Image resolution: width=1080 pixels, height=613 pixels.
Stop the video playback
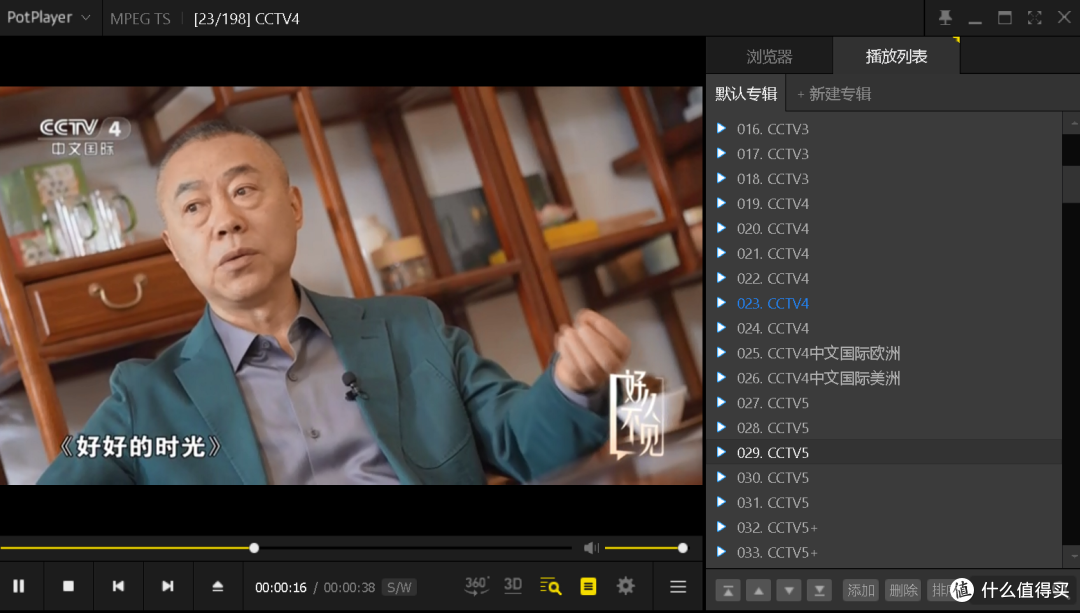pyautogui.click(x=68, y=586)
